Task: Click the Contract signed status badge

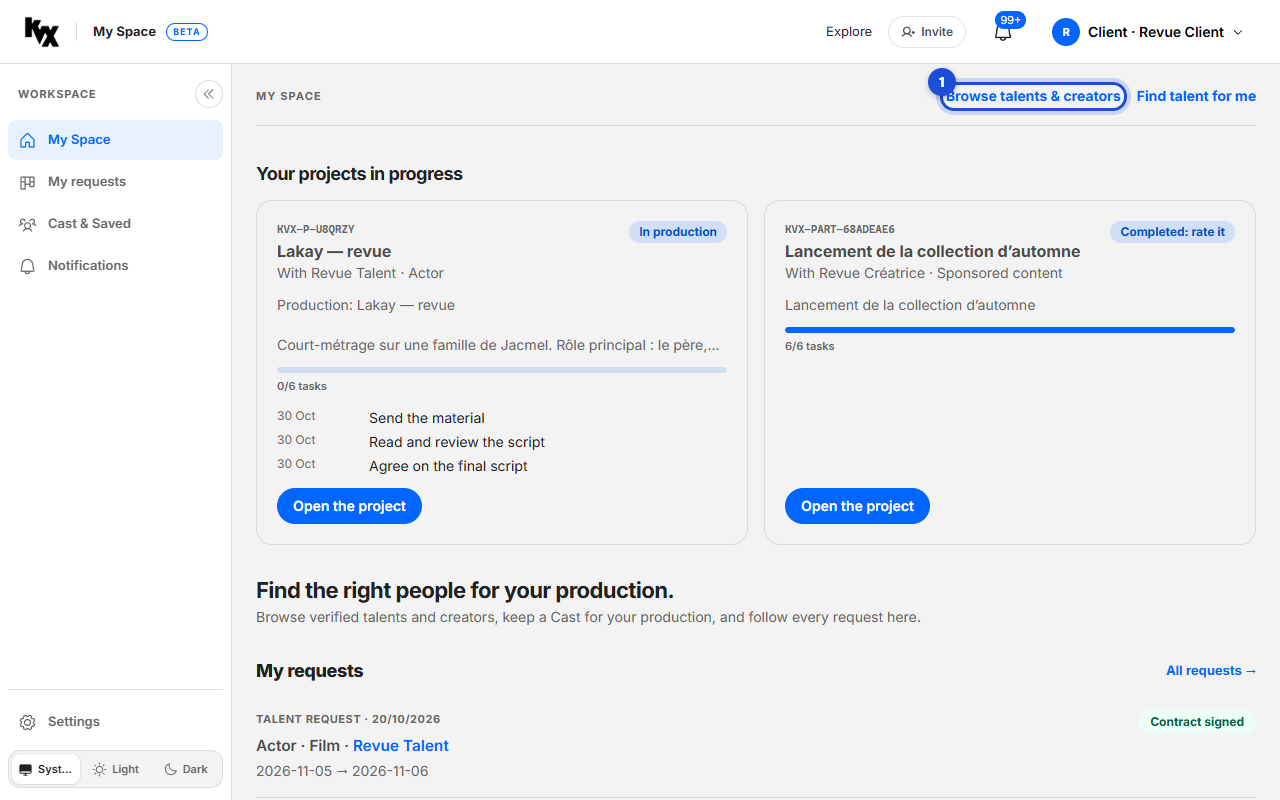Action: pos(1197,722)
